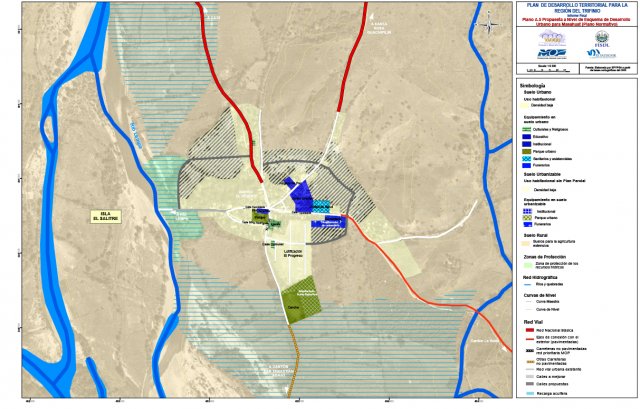Click the north arrow compass rose
This screenshot has height=409, width=640.
pyautogui.click(x=487, y=22)
